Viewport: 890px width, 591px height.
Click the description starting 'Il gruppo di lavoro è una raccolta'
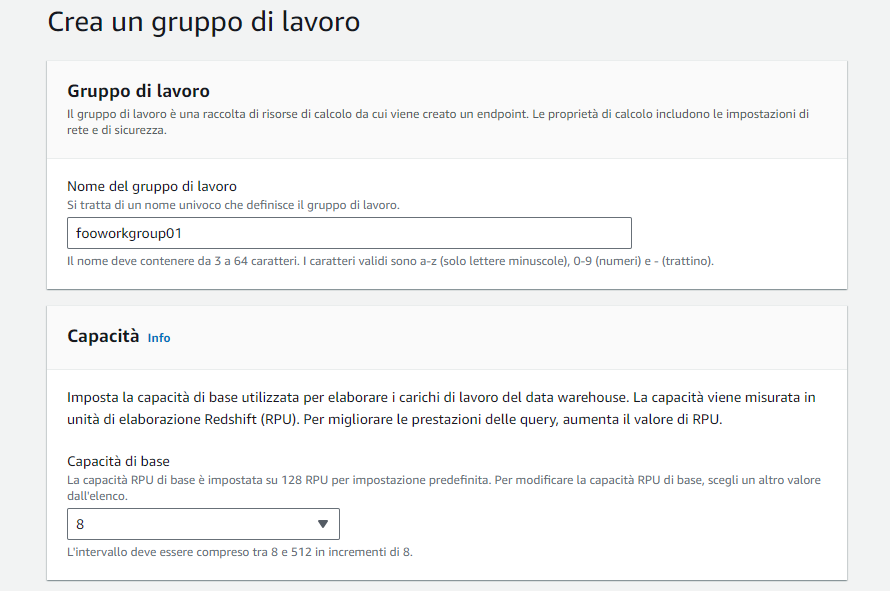(x=438, y=122)
